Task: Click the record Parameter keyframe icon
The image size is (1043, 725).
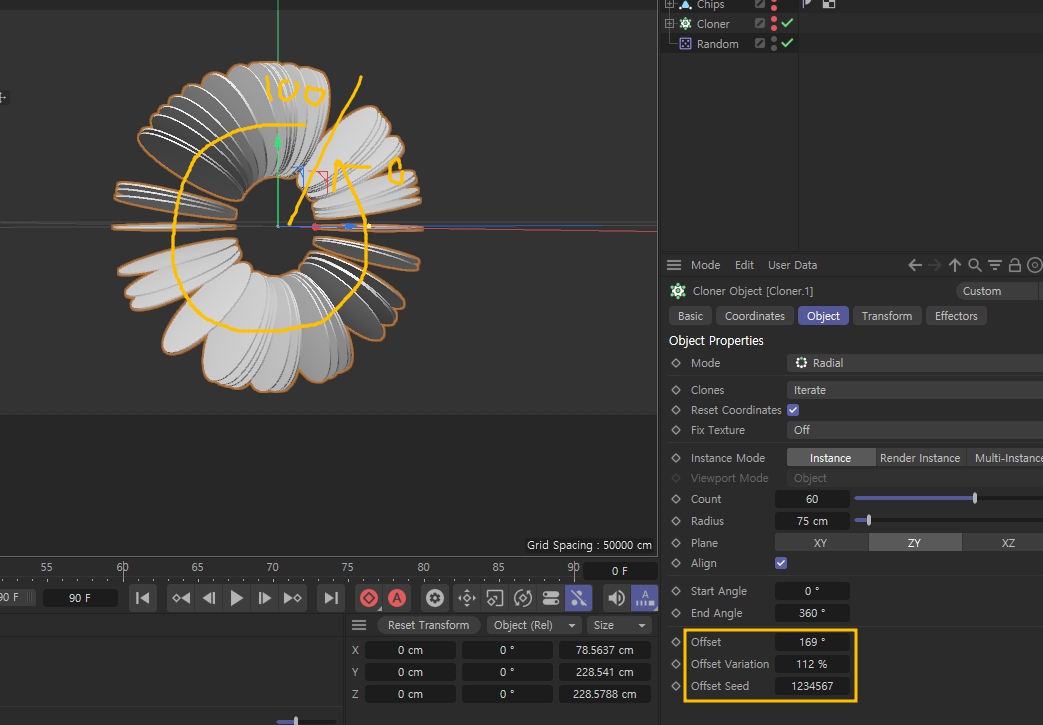Action: coord(551,597)
